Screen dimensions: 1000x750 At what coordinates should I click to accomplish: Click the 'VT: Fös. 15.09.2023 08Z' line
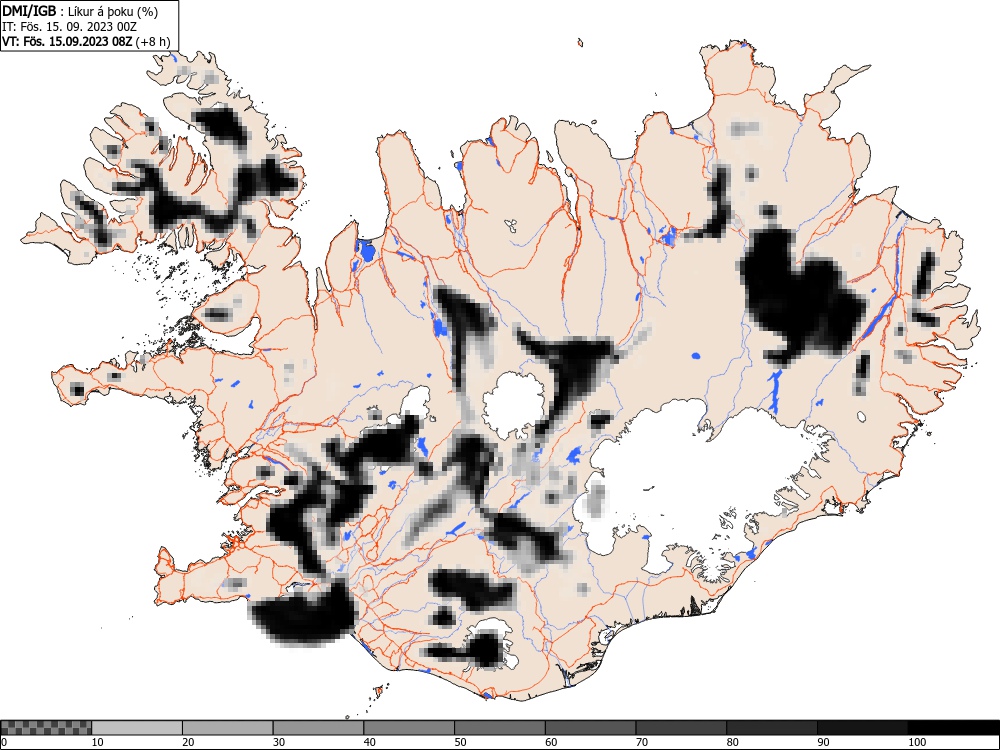pos(68,42)
